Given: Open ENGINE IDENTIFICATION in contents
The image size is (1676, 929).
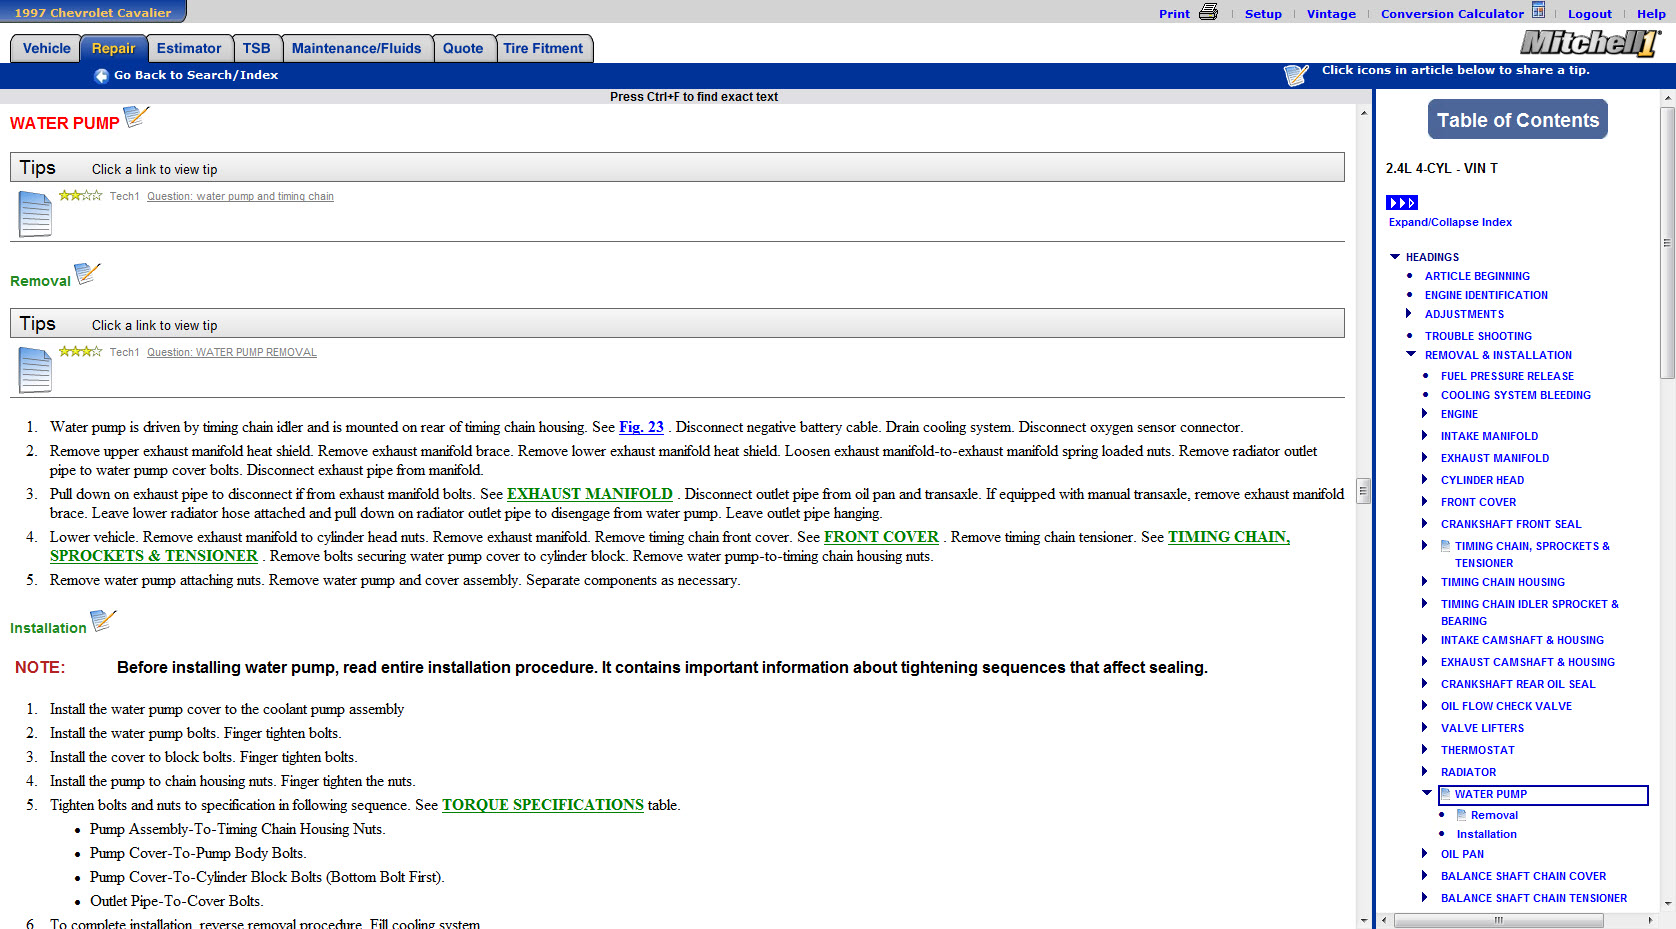Looking at the screenshot, I should (x=1486, y=295).
